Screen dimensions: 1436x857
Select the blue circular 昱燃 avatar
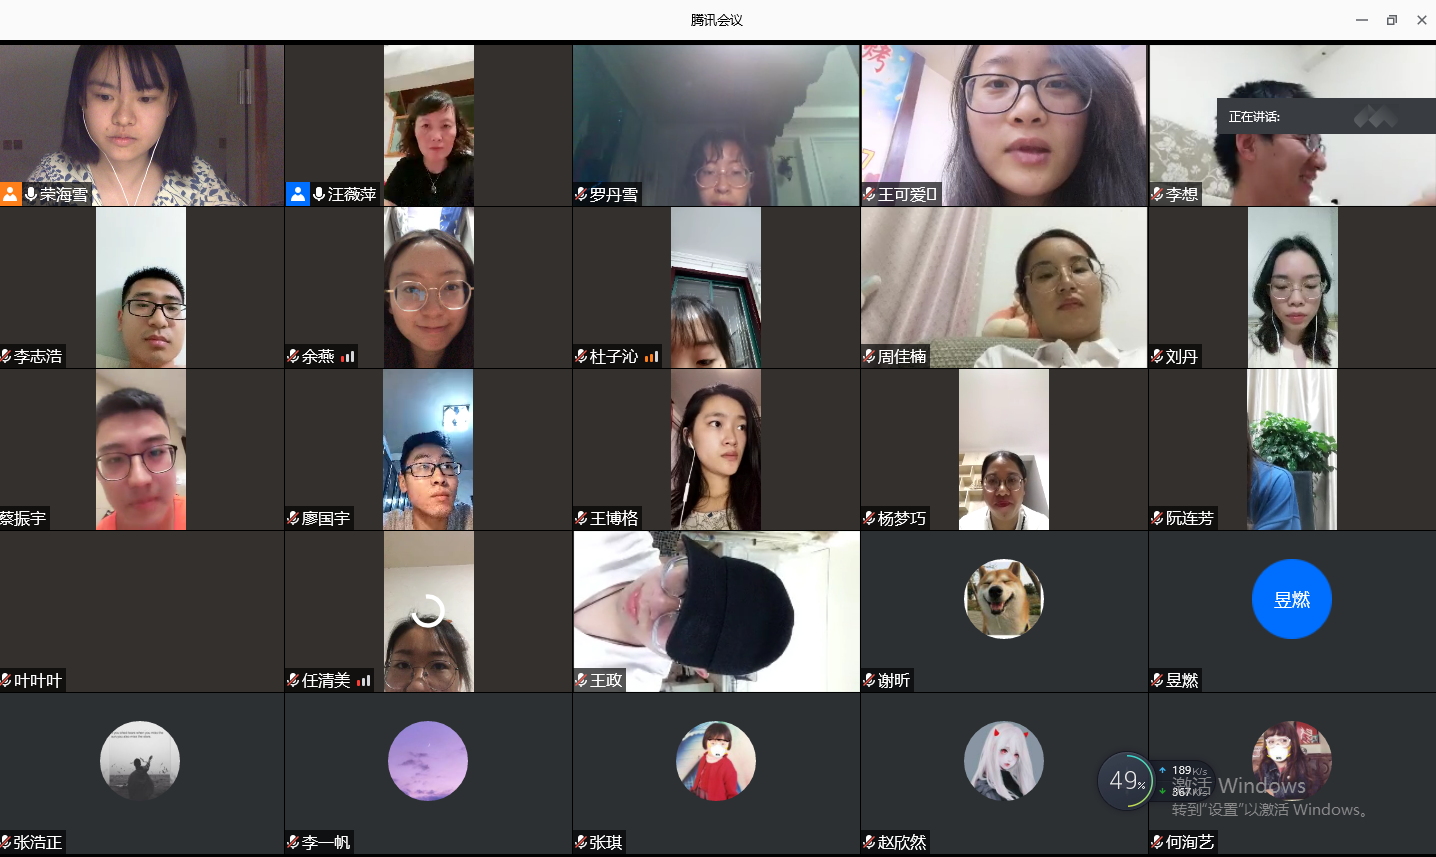pyautogui.click(x=1291, y=599)
